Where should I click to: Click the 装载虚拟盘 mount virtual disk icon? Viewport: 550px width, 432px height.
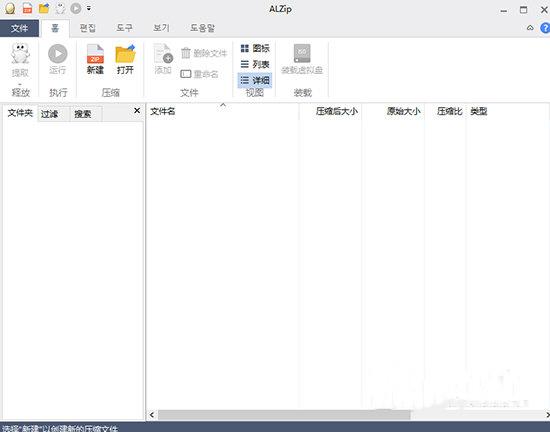[302, 53]
